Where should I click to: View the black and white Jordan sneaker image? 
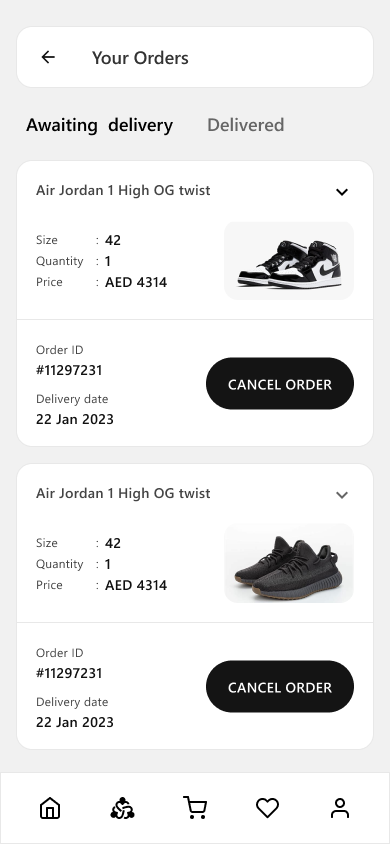(x=289, y=261)
